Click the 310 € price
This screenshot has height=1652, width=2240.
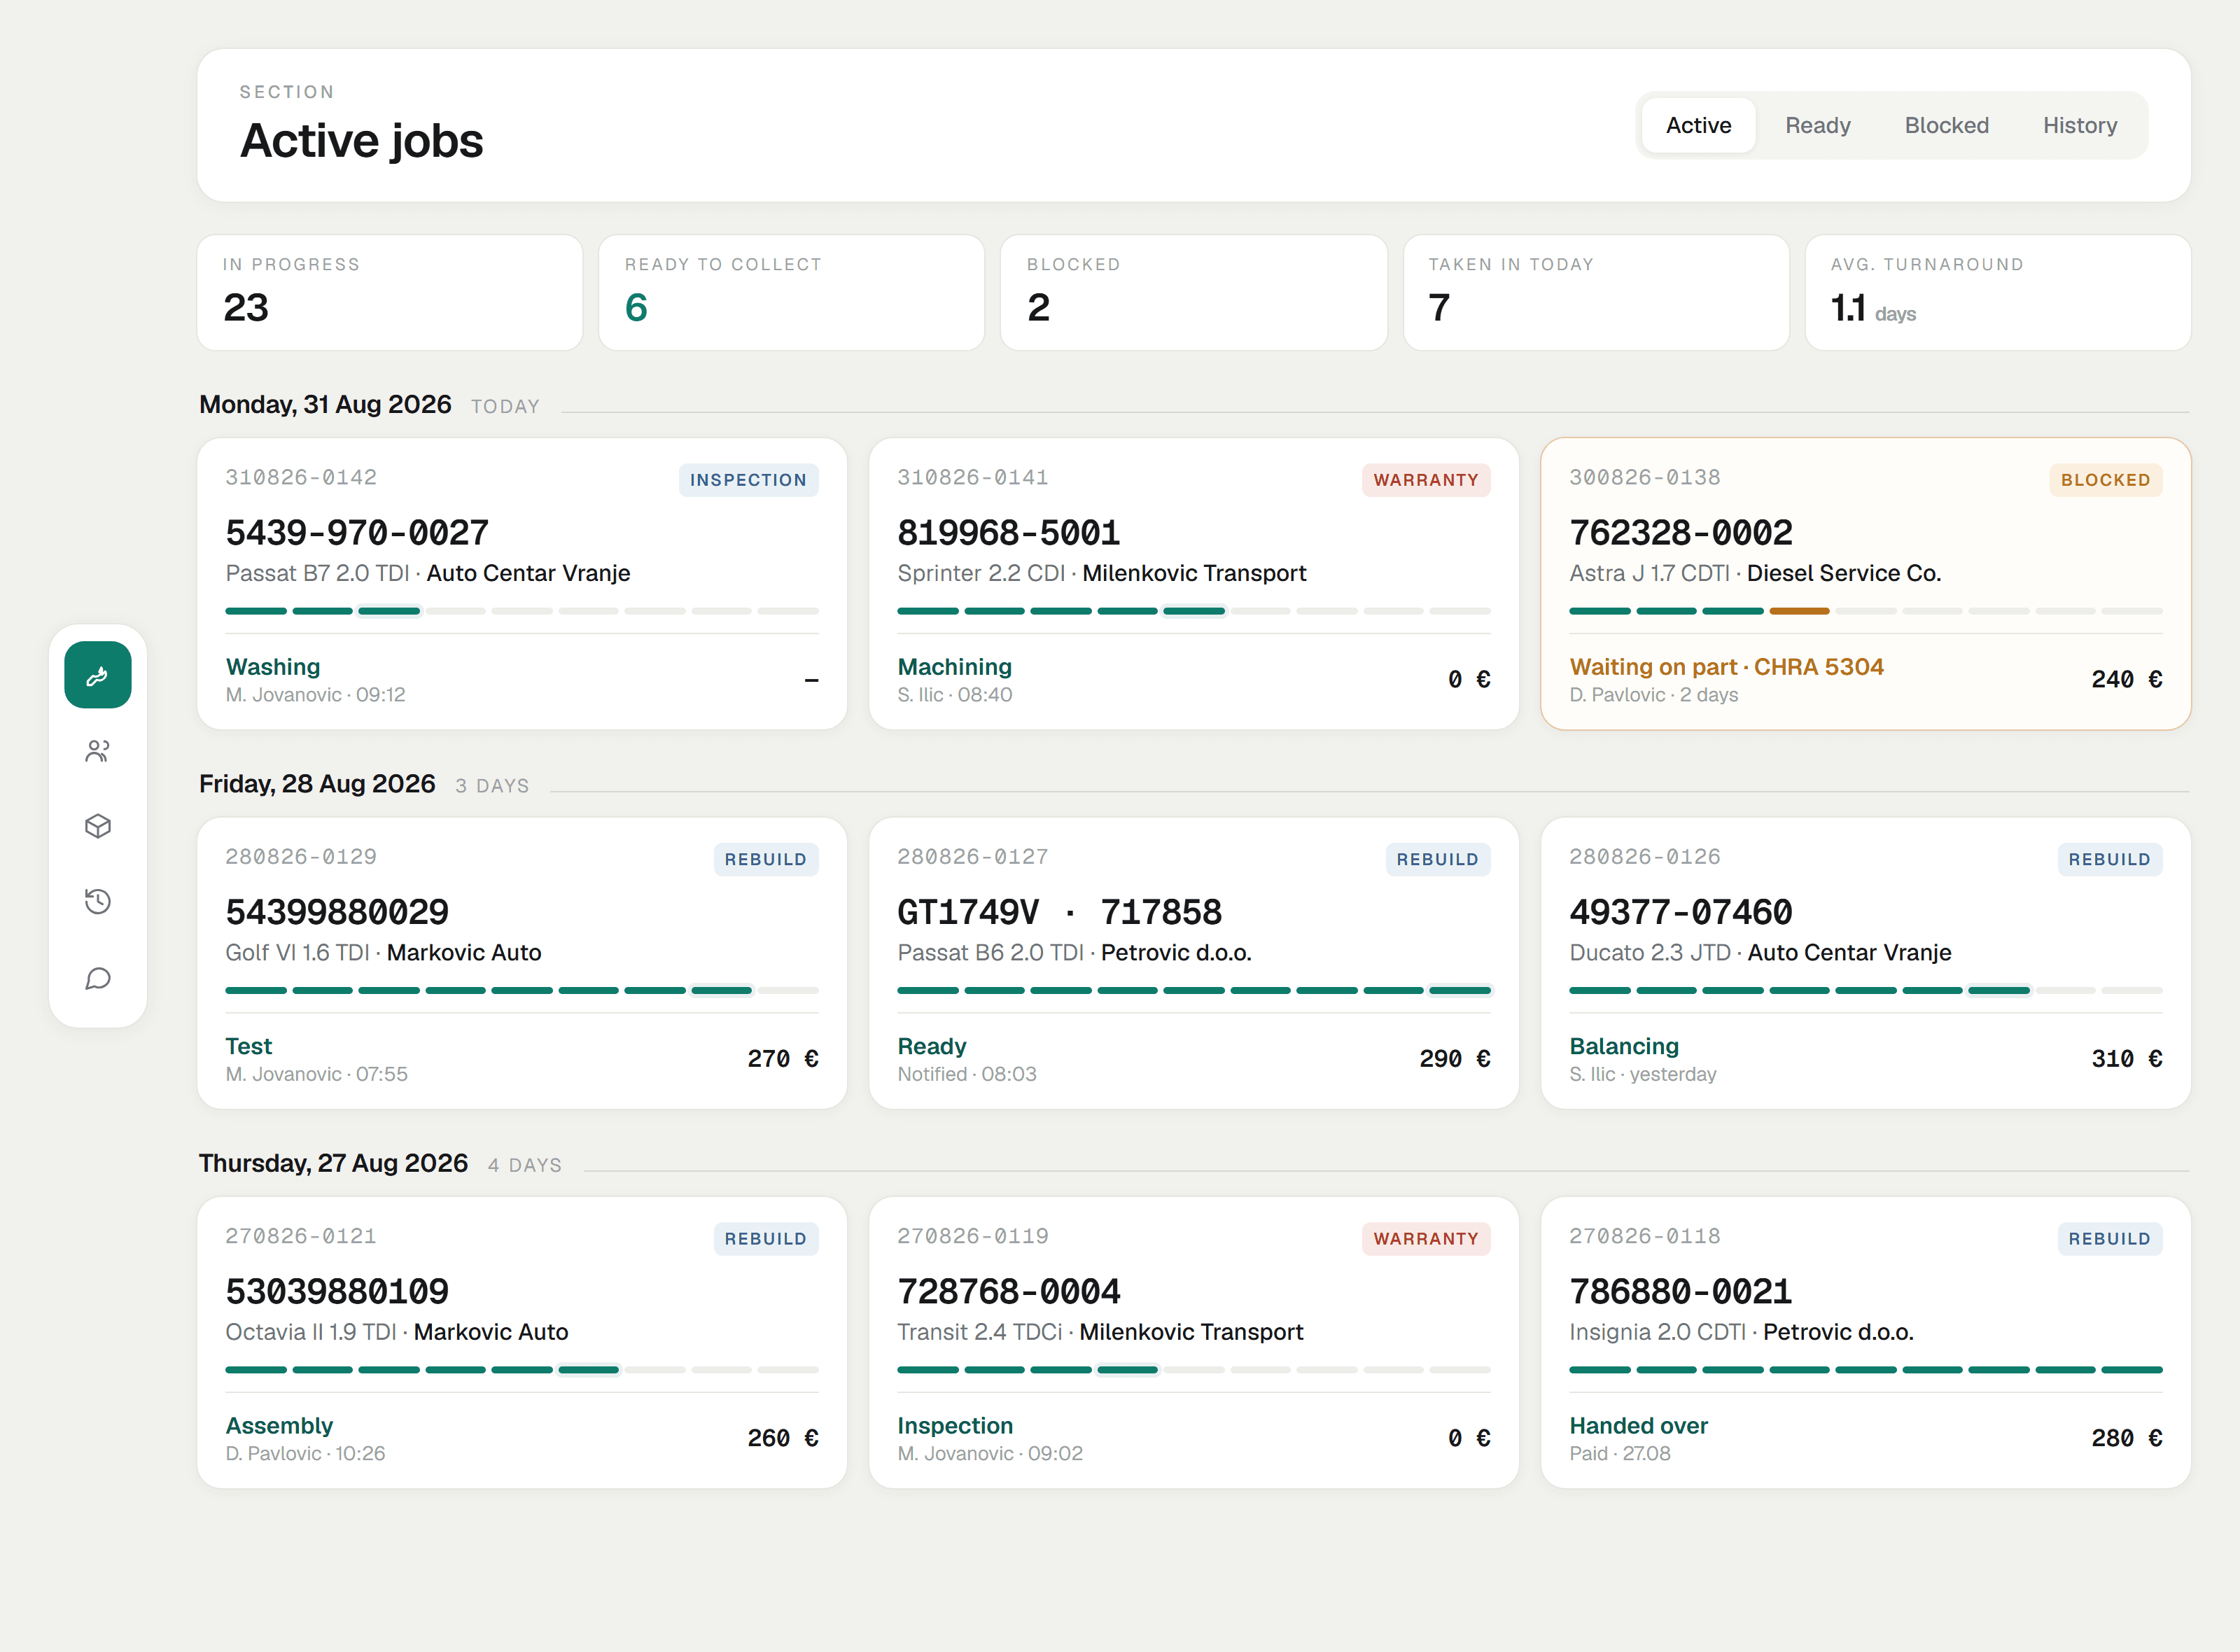click(2126, 1058)
